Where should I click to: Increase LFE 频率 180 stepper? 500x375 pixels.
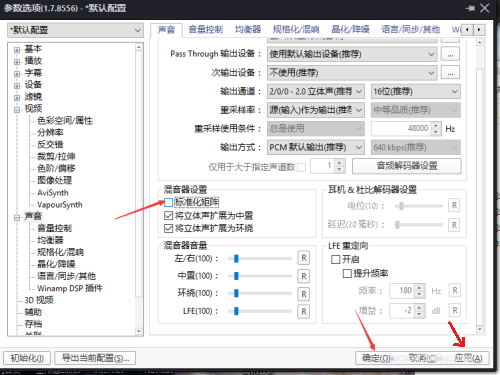[420, 287]
